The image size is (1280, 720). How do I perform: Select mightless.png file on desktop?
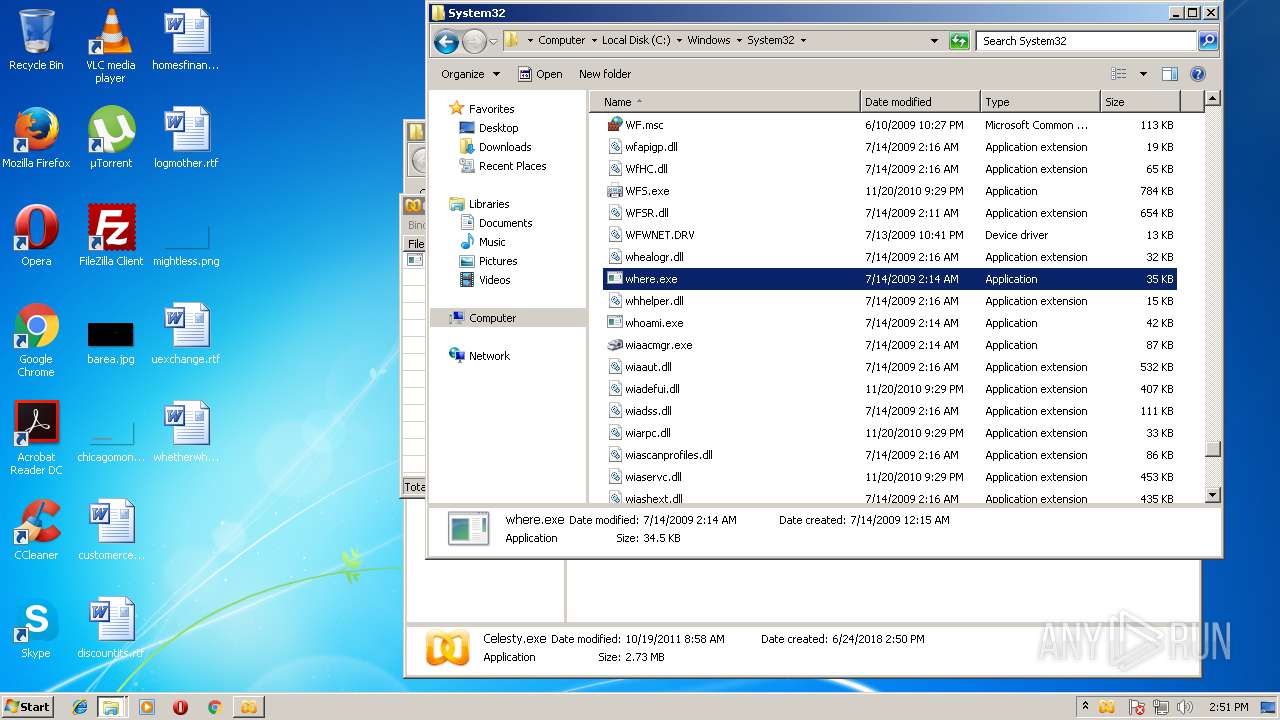[x=186, y=245]
